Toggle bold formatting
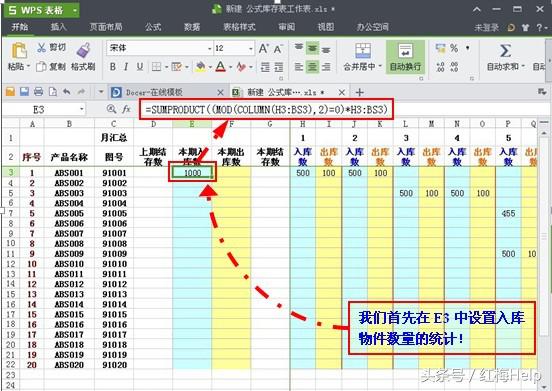This screenshot has height=391, width=552. tap(113, 67)
